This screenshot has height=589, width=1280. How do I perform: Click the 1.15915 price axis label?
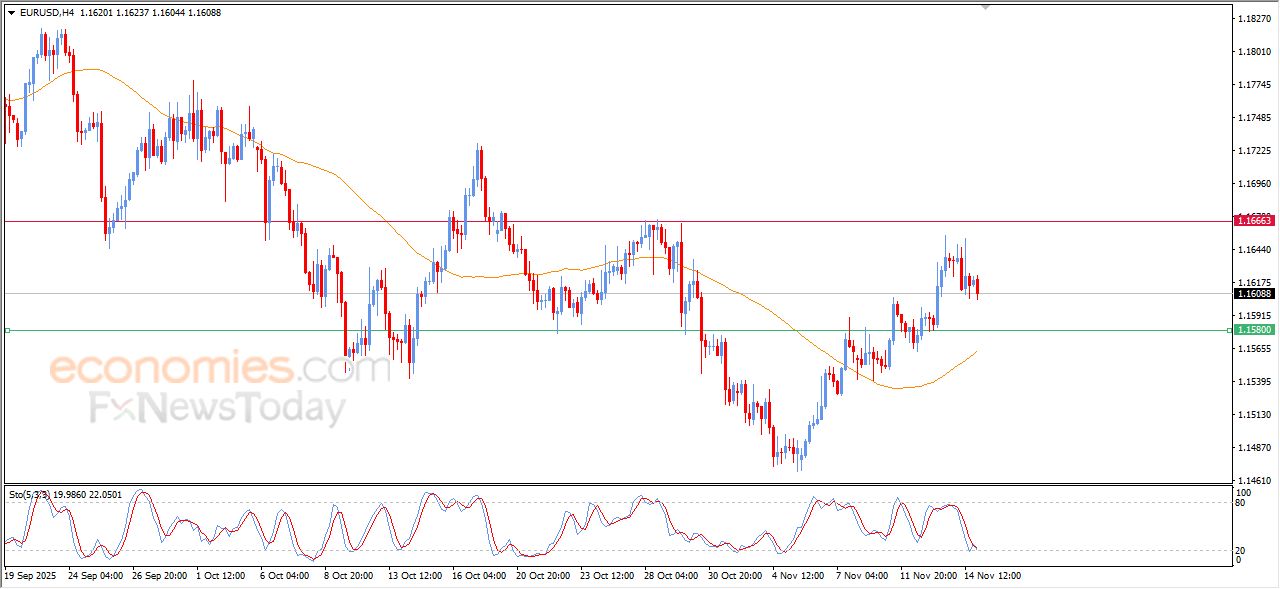(1253, 316)
